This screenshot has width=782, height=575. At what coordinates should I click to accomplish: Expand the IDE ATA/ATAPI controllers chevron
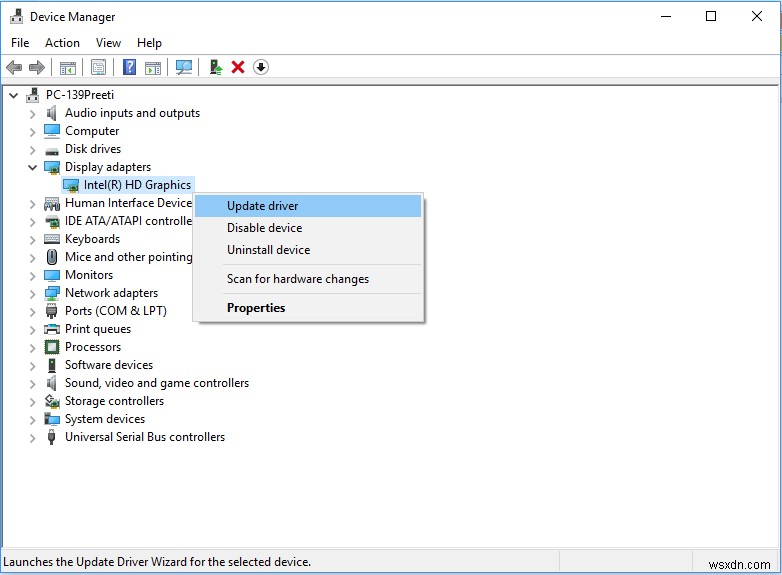32,221
